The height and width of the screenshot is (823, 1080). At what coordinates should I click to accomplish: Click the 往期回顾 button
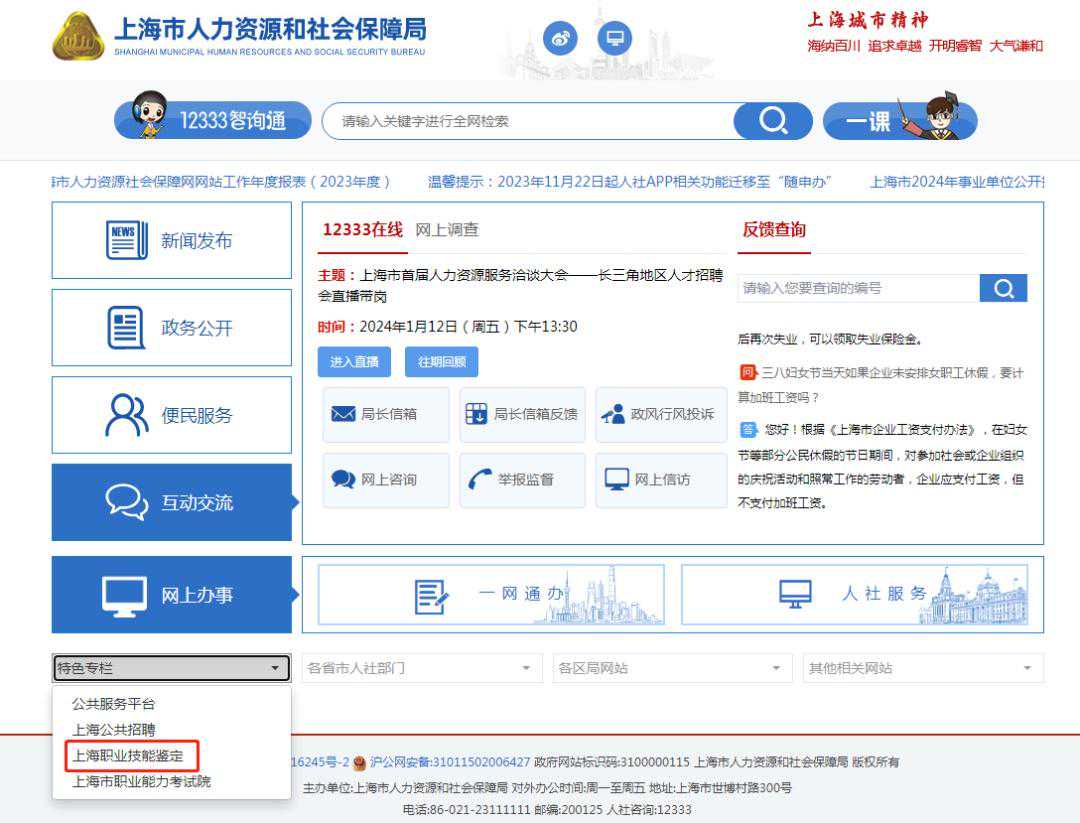click(x=441, y=362)
